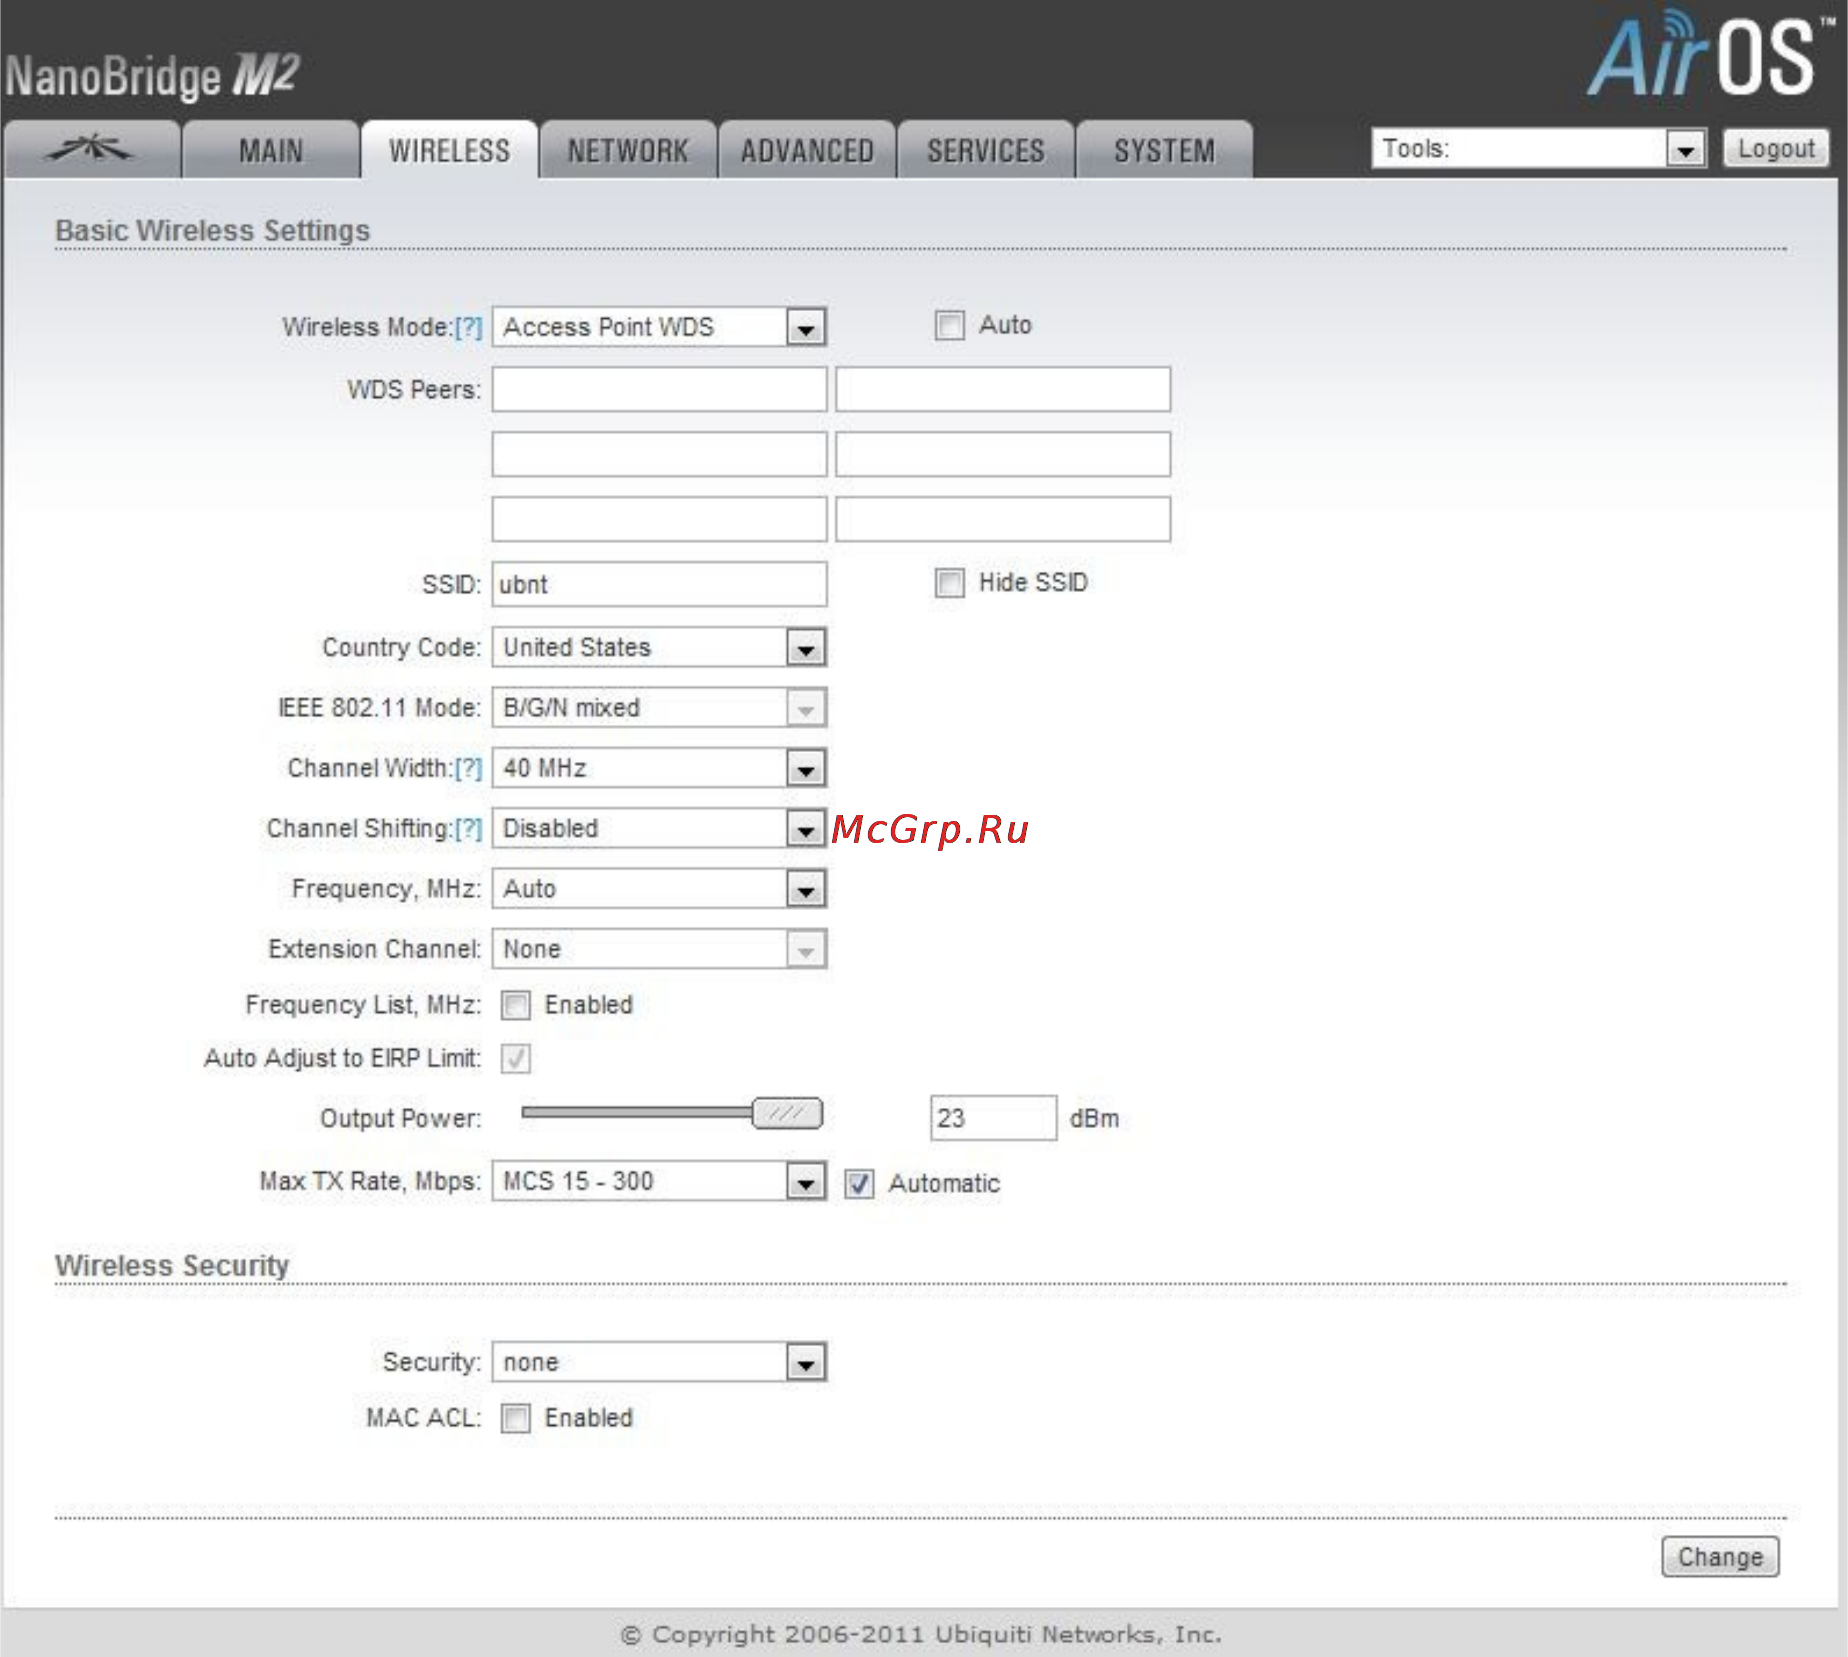Open Channel Width help [?] link
The image size is (1848, 1657).
tap(468, 769)
